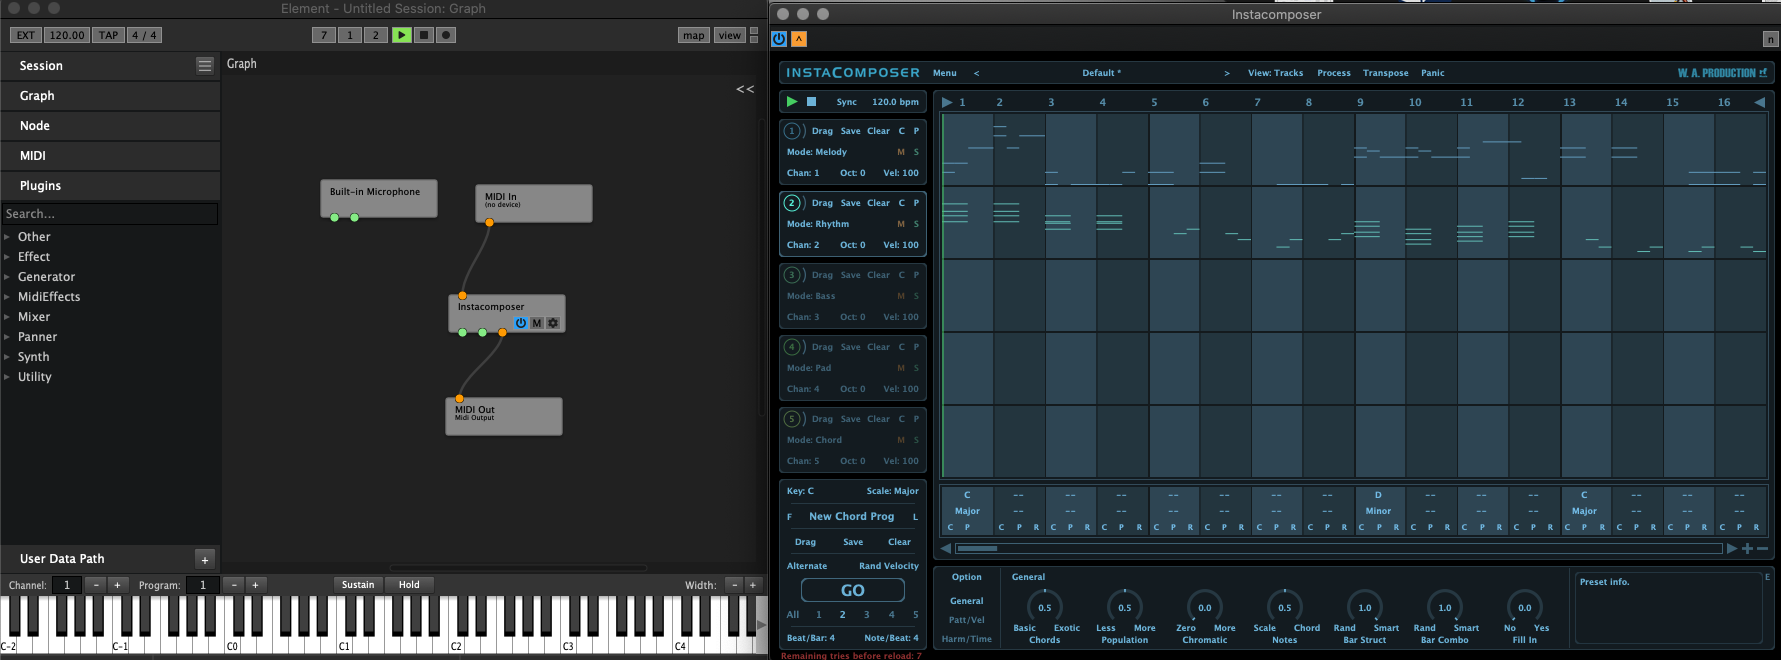
Task: Click the Instacomposer stop square button
Action: (812, 102)
